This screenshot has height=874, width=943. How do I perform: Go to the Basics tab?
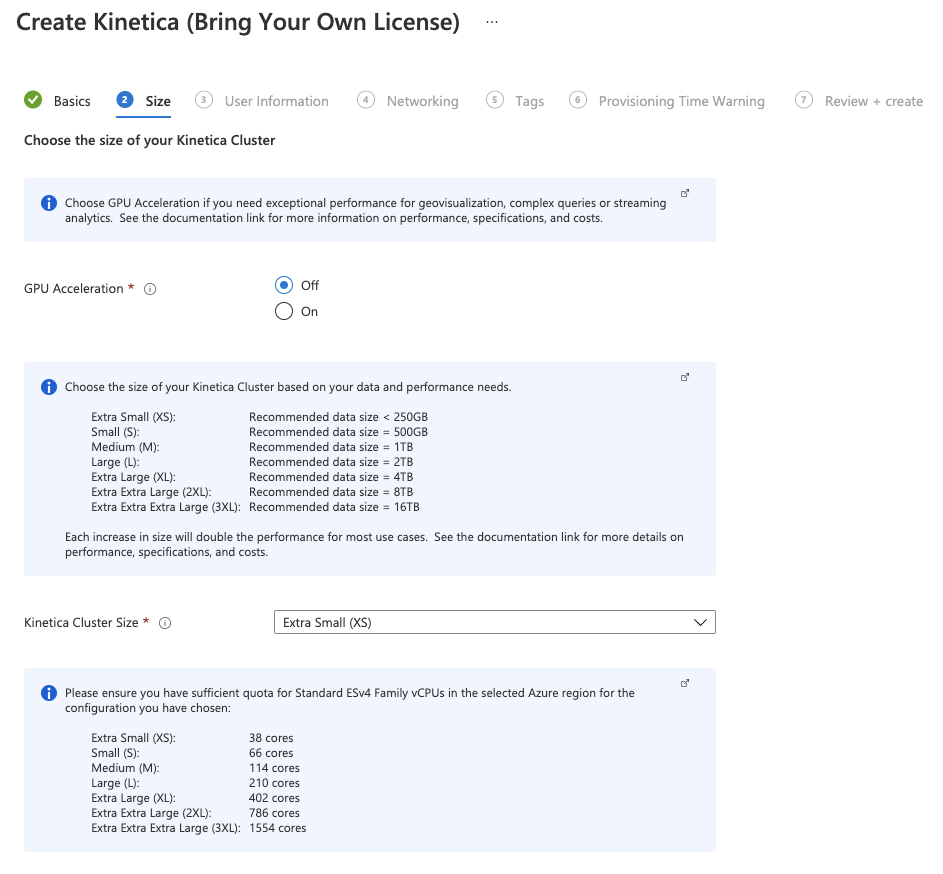(72, 101)
